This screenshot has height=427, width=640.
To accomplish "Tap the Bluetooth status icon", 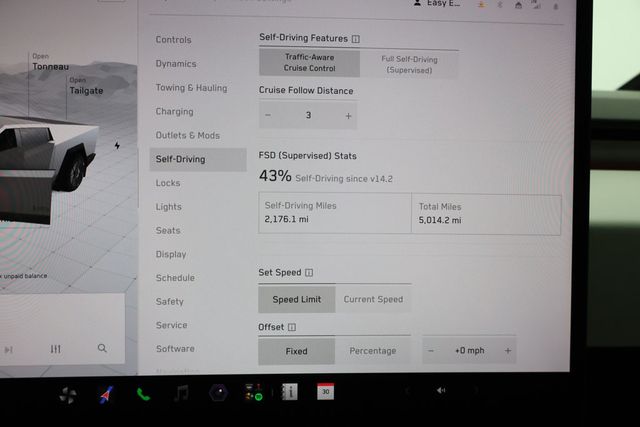I will point(500,5).
